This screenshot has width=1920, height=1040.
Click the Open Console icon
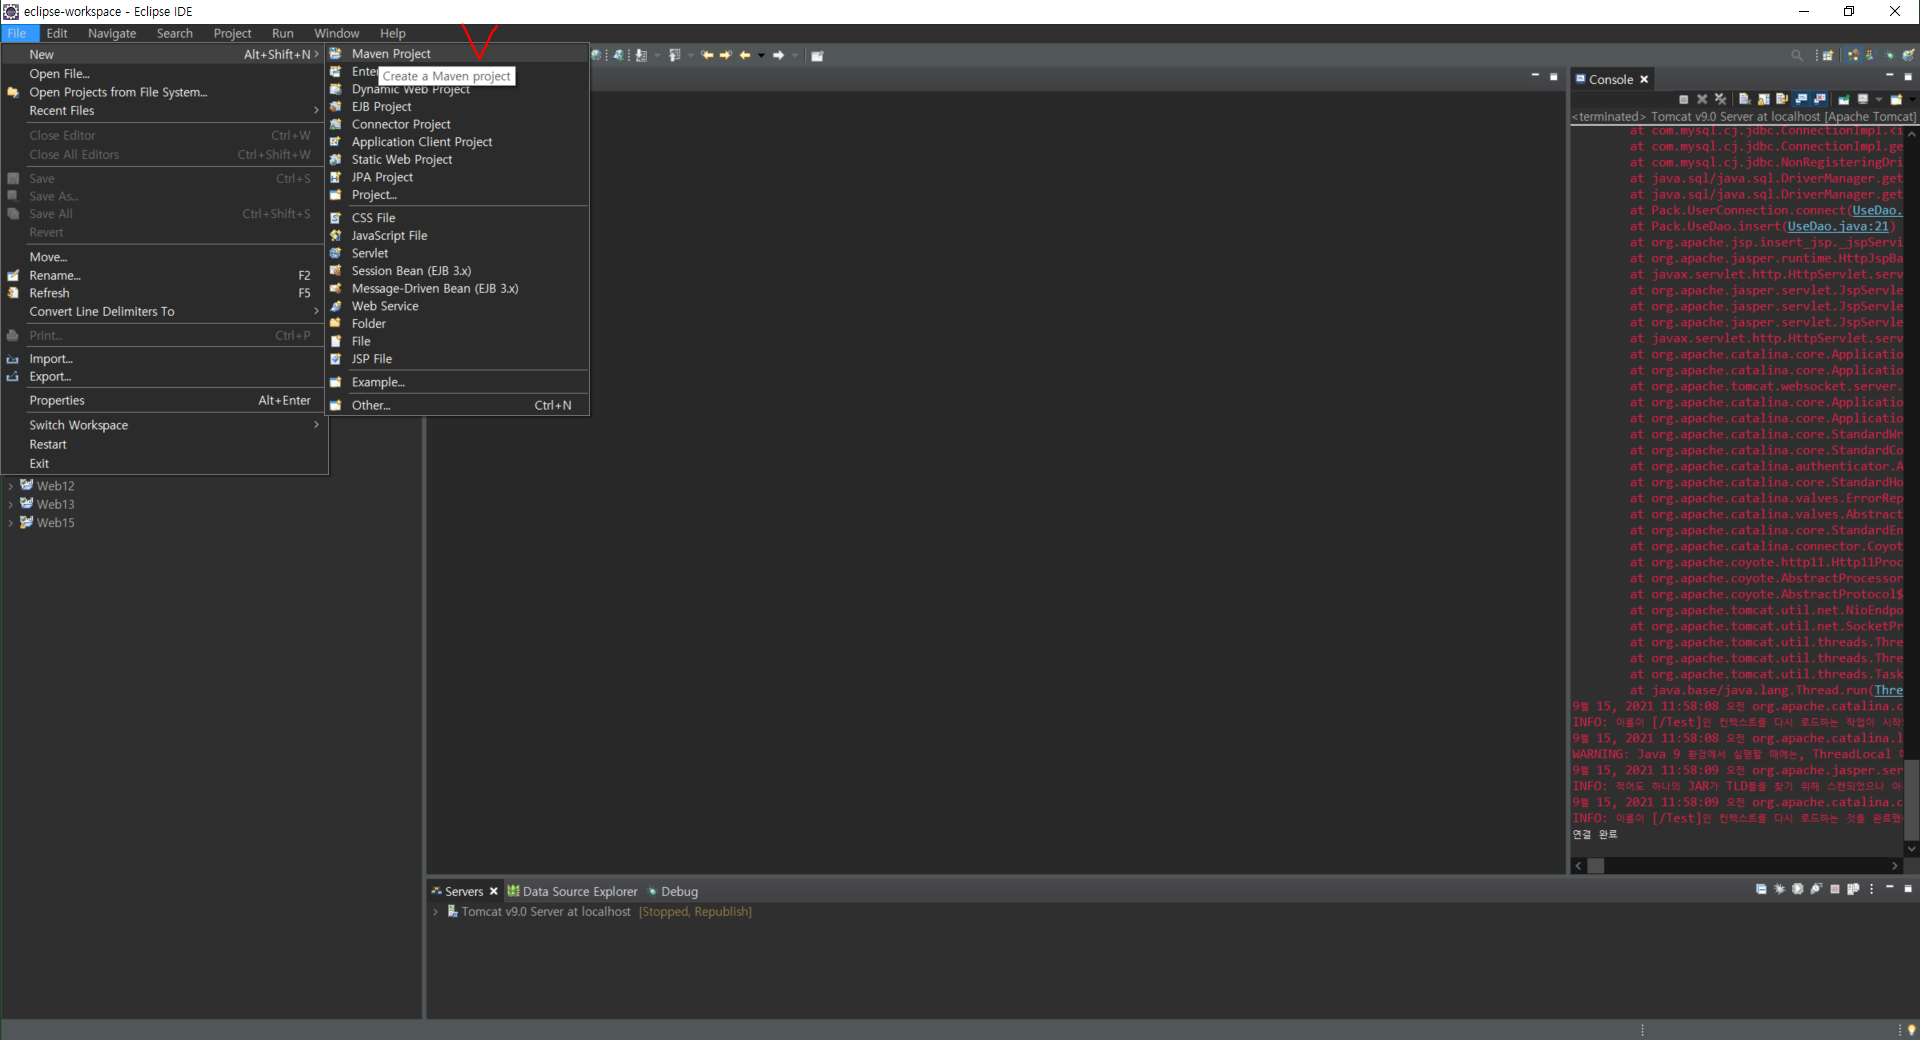coord(1896,99)
